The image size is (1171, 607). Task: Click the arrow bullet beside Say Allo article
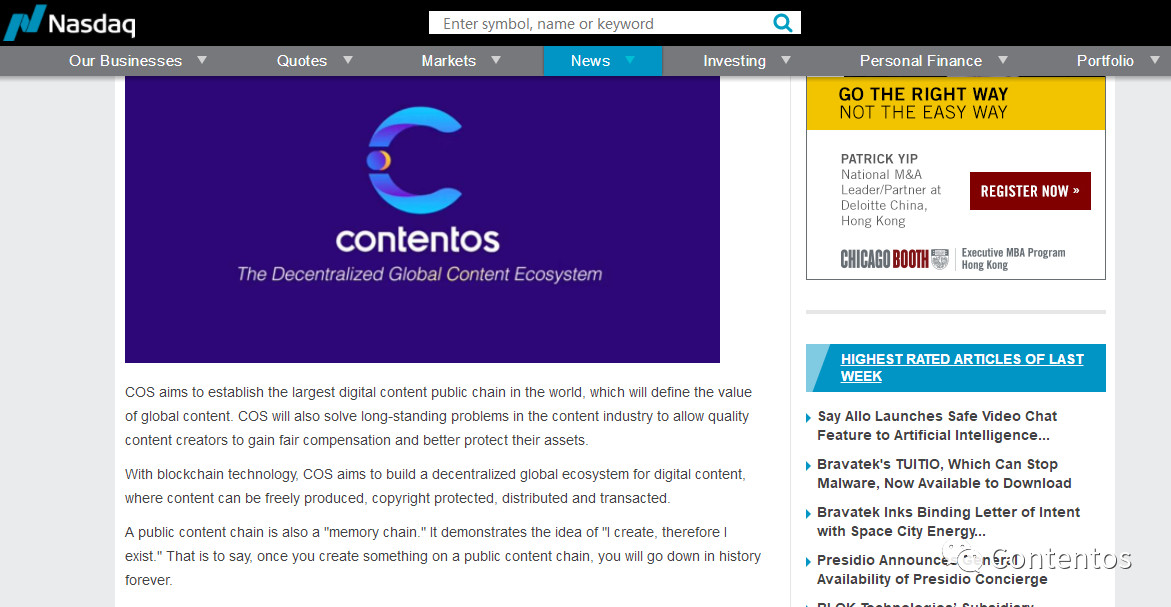[x=809, y=417]
